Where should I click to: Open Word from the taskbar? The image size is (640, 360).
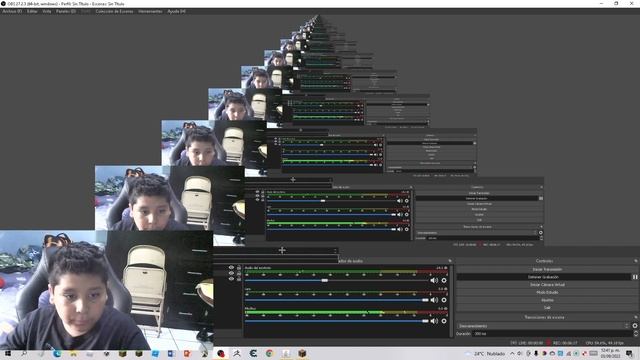(171, 353)
